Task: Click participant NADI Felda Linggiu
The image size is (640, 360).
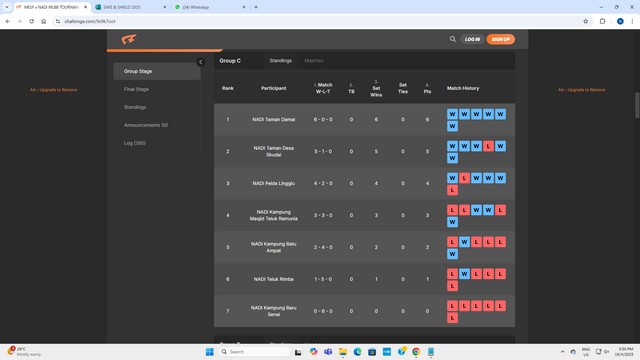Action: (x=273, y=183)
